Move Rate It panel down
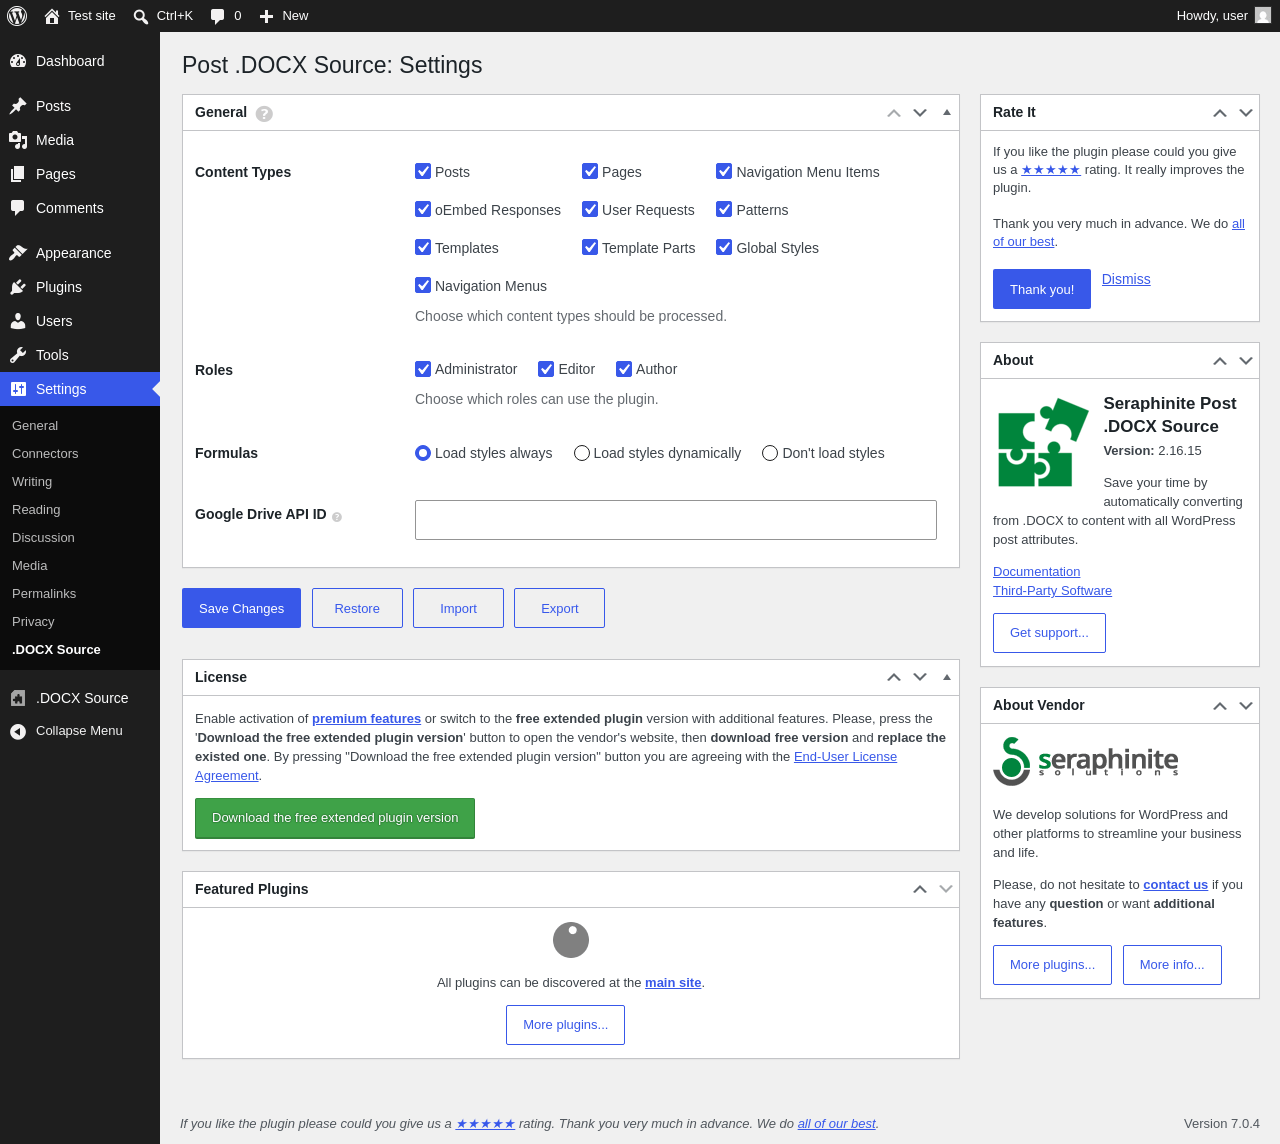1280x1144 pixels. 1246,113
